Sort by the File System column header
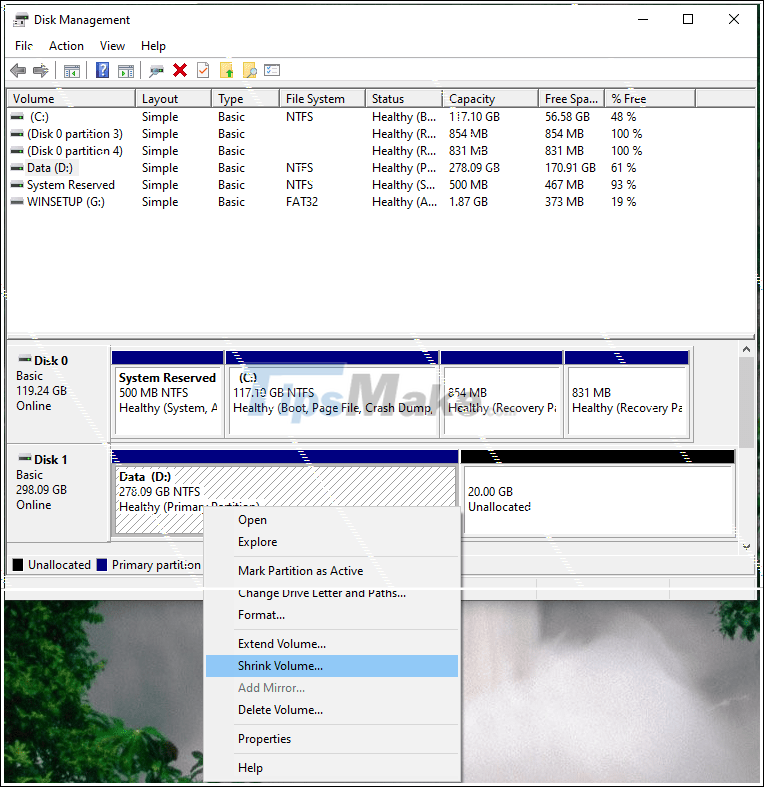Image resolution: width=764 pixels, height=787 pixels. tap(323, 99)
